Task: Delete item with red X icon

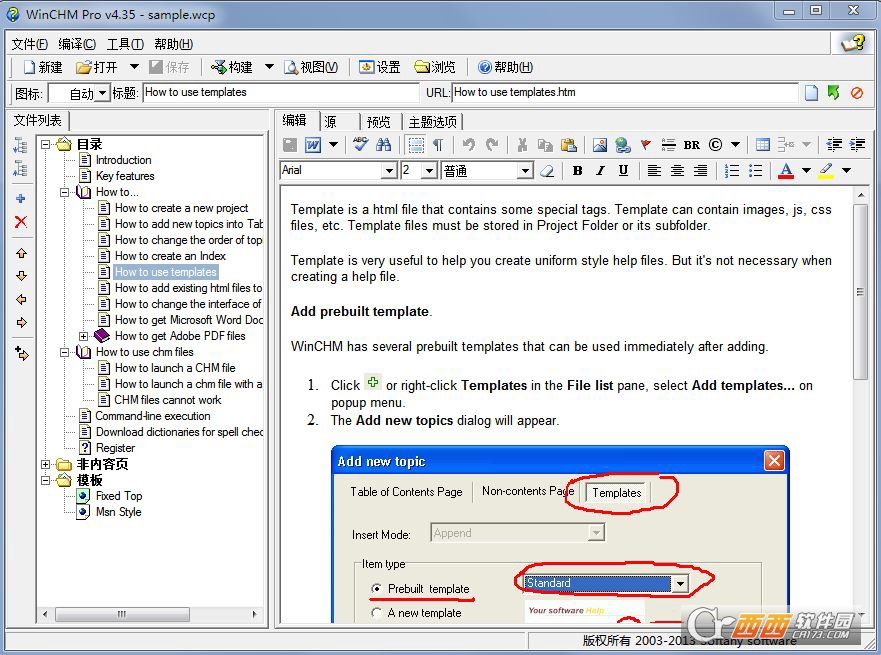Action: click(21, 222)
